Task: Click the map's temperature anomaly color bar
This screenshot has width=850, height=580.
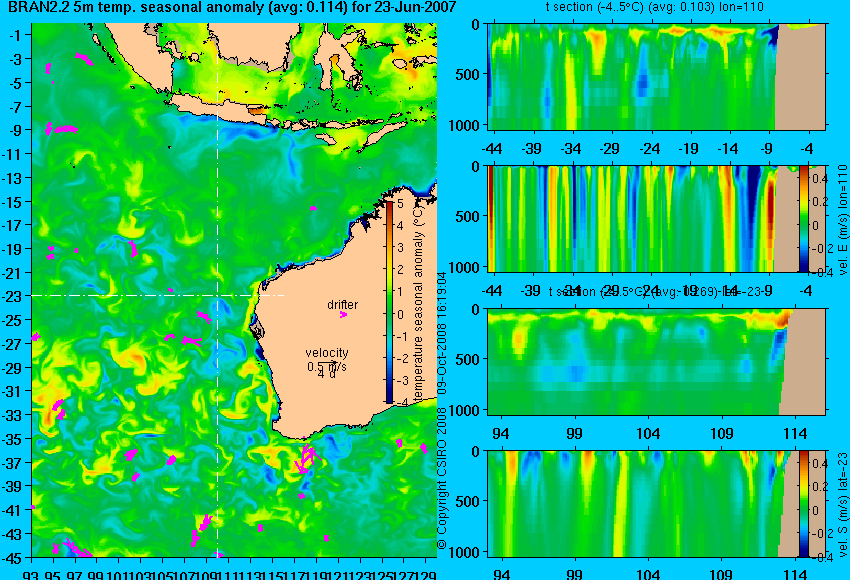Action: pyautogui.click(x=389, y=302)
